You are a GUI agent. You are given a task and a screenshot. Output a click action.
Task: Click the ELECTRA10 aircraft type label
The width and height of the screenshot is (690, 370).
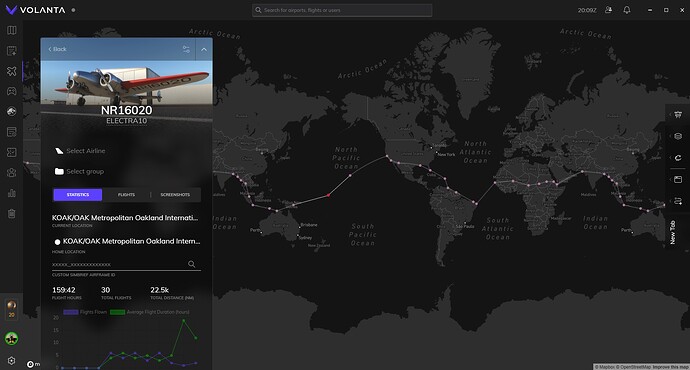tap(127, 121)
